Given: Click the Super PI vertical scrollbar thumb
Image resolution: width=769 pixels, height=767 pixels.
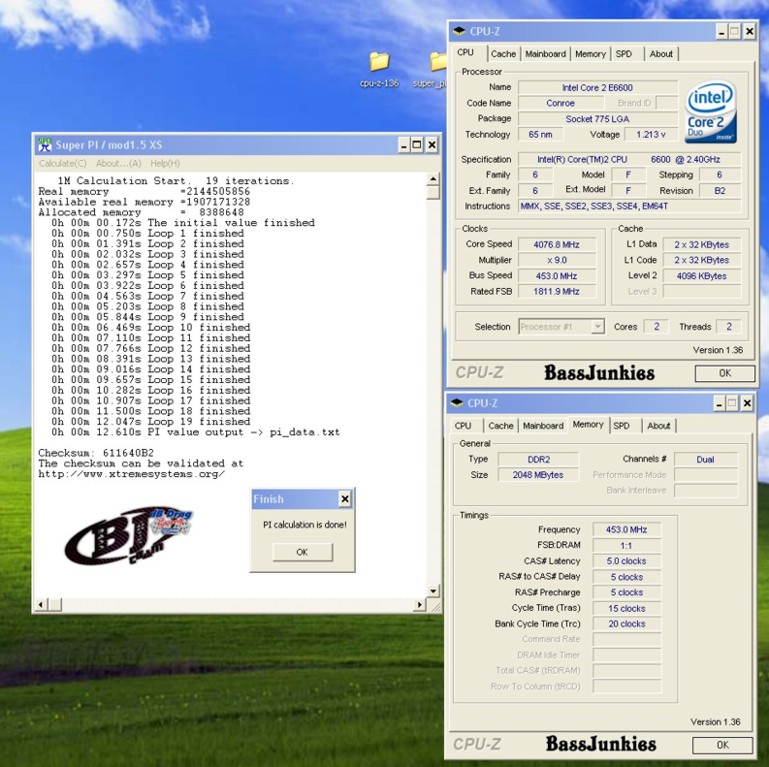Looking at the screenshot, I should pos(433,192).
